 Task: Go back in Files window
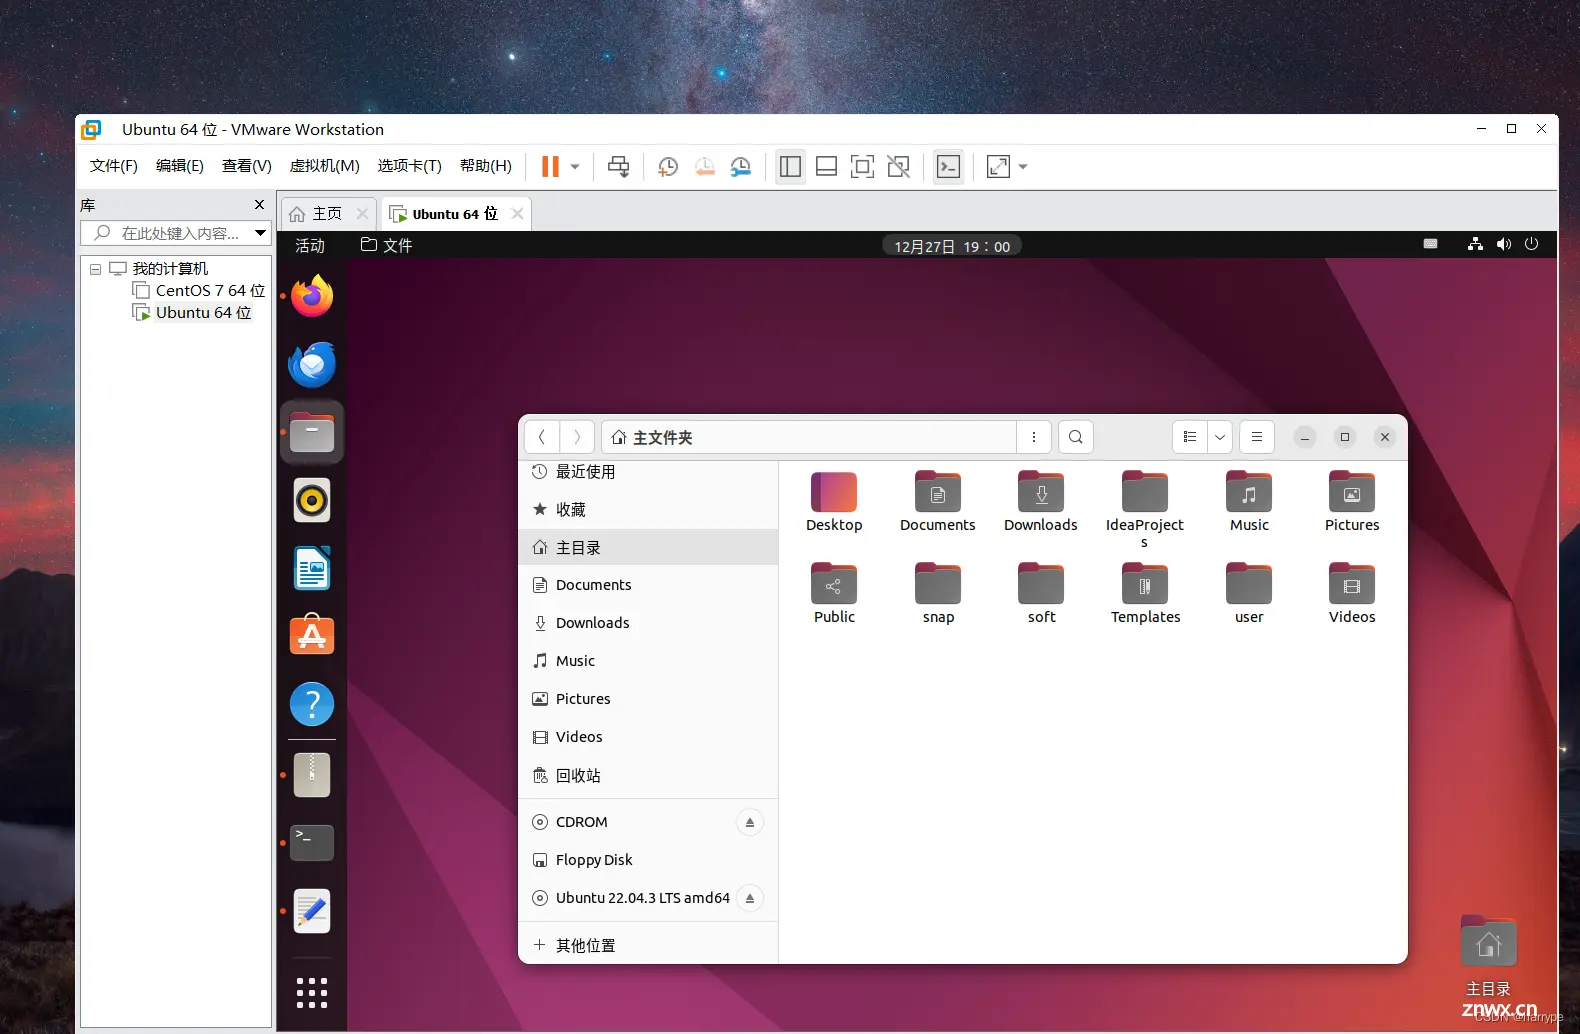[542, 437]
